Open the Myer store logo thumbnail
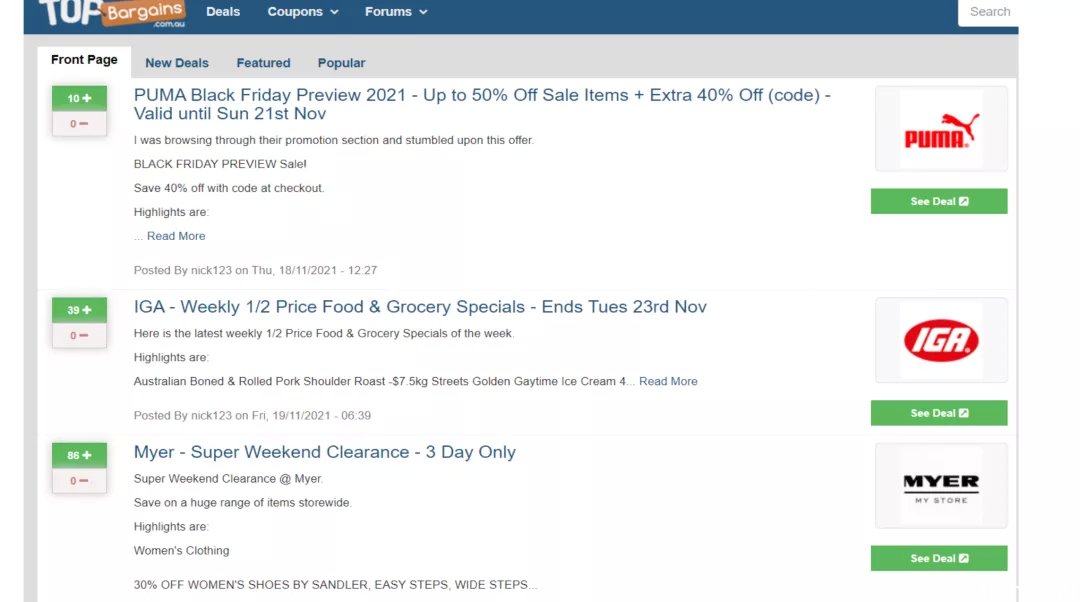 click(x=941, y=486)
